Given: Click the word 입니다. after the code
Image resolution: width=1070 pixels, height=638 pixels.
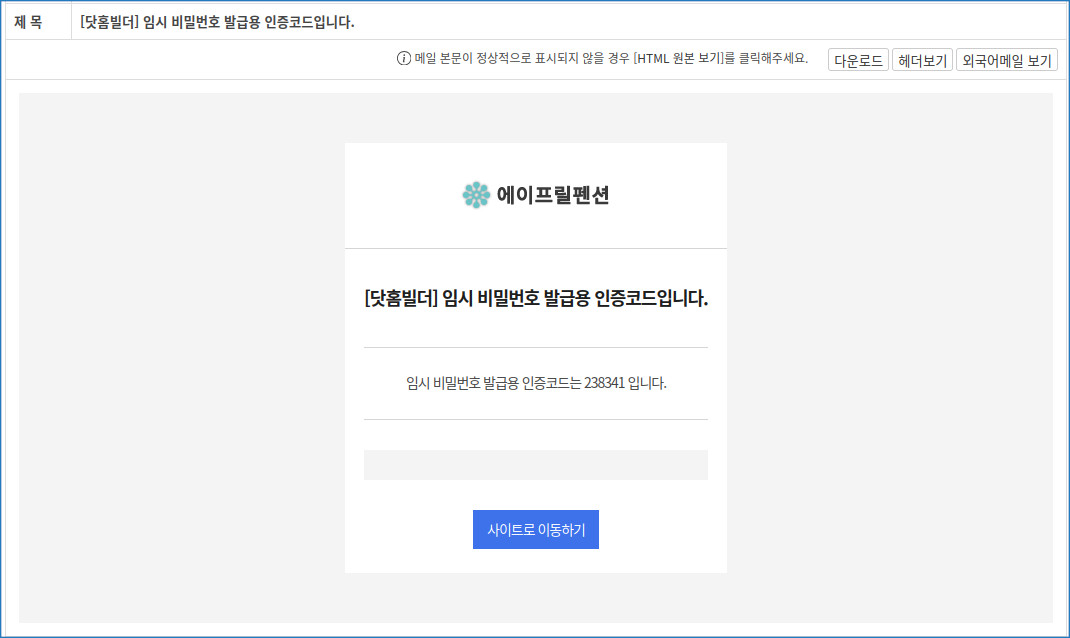Looking at the screenshot, I should (647, 383).
